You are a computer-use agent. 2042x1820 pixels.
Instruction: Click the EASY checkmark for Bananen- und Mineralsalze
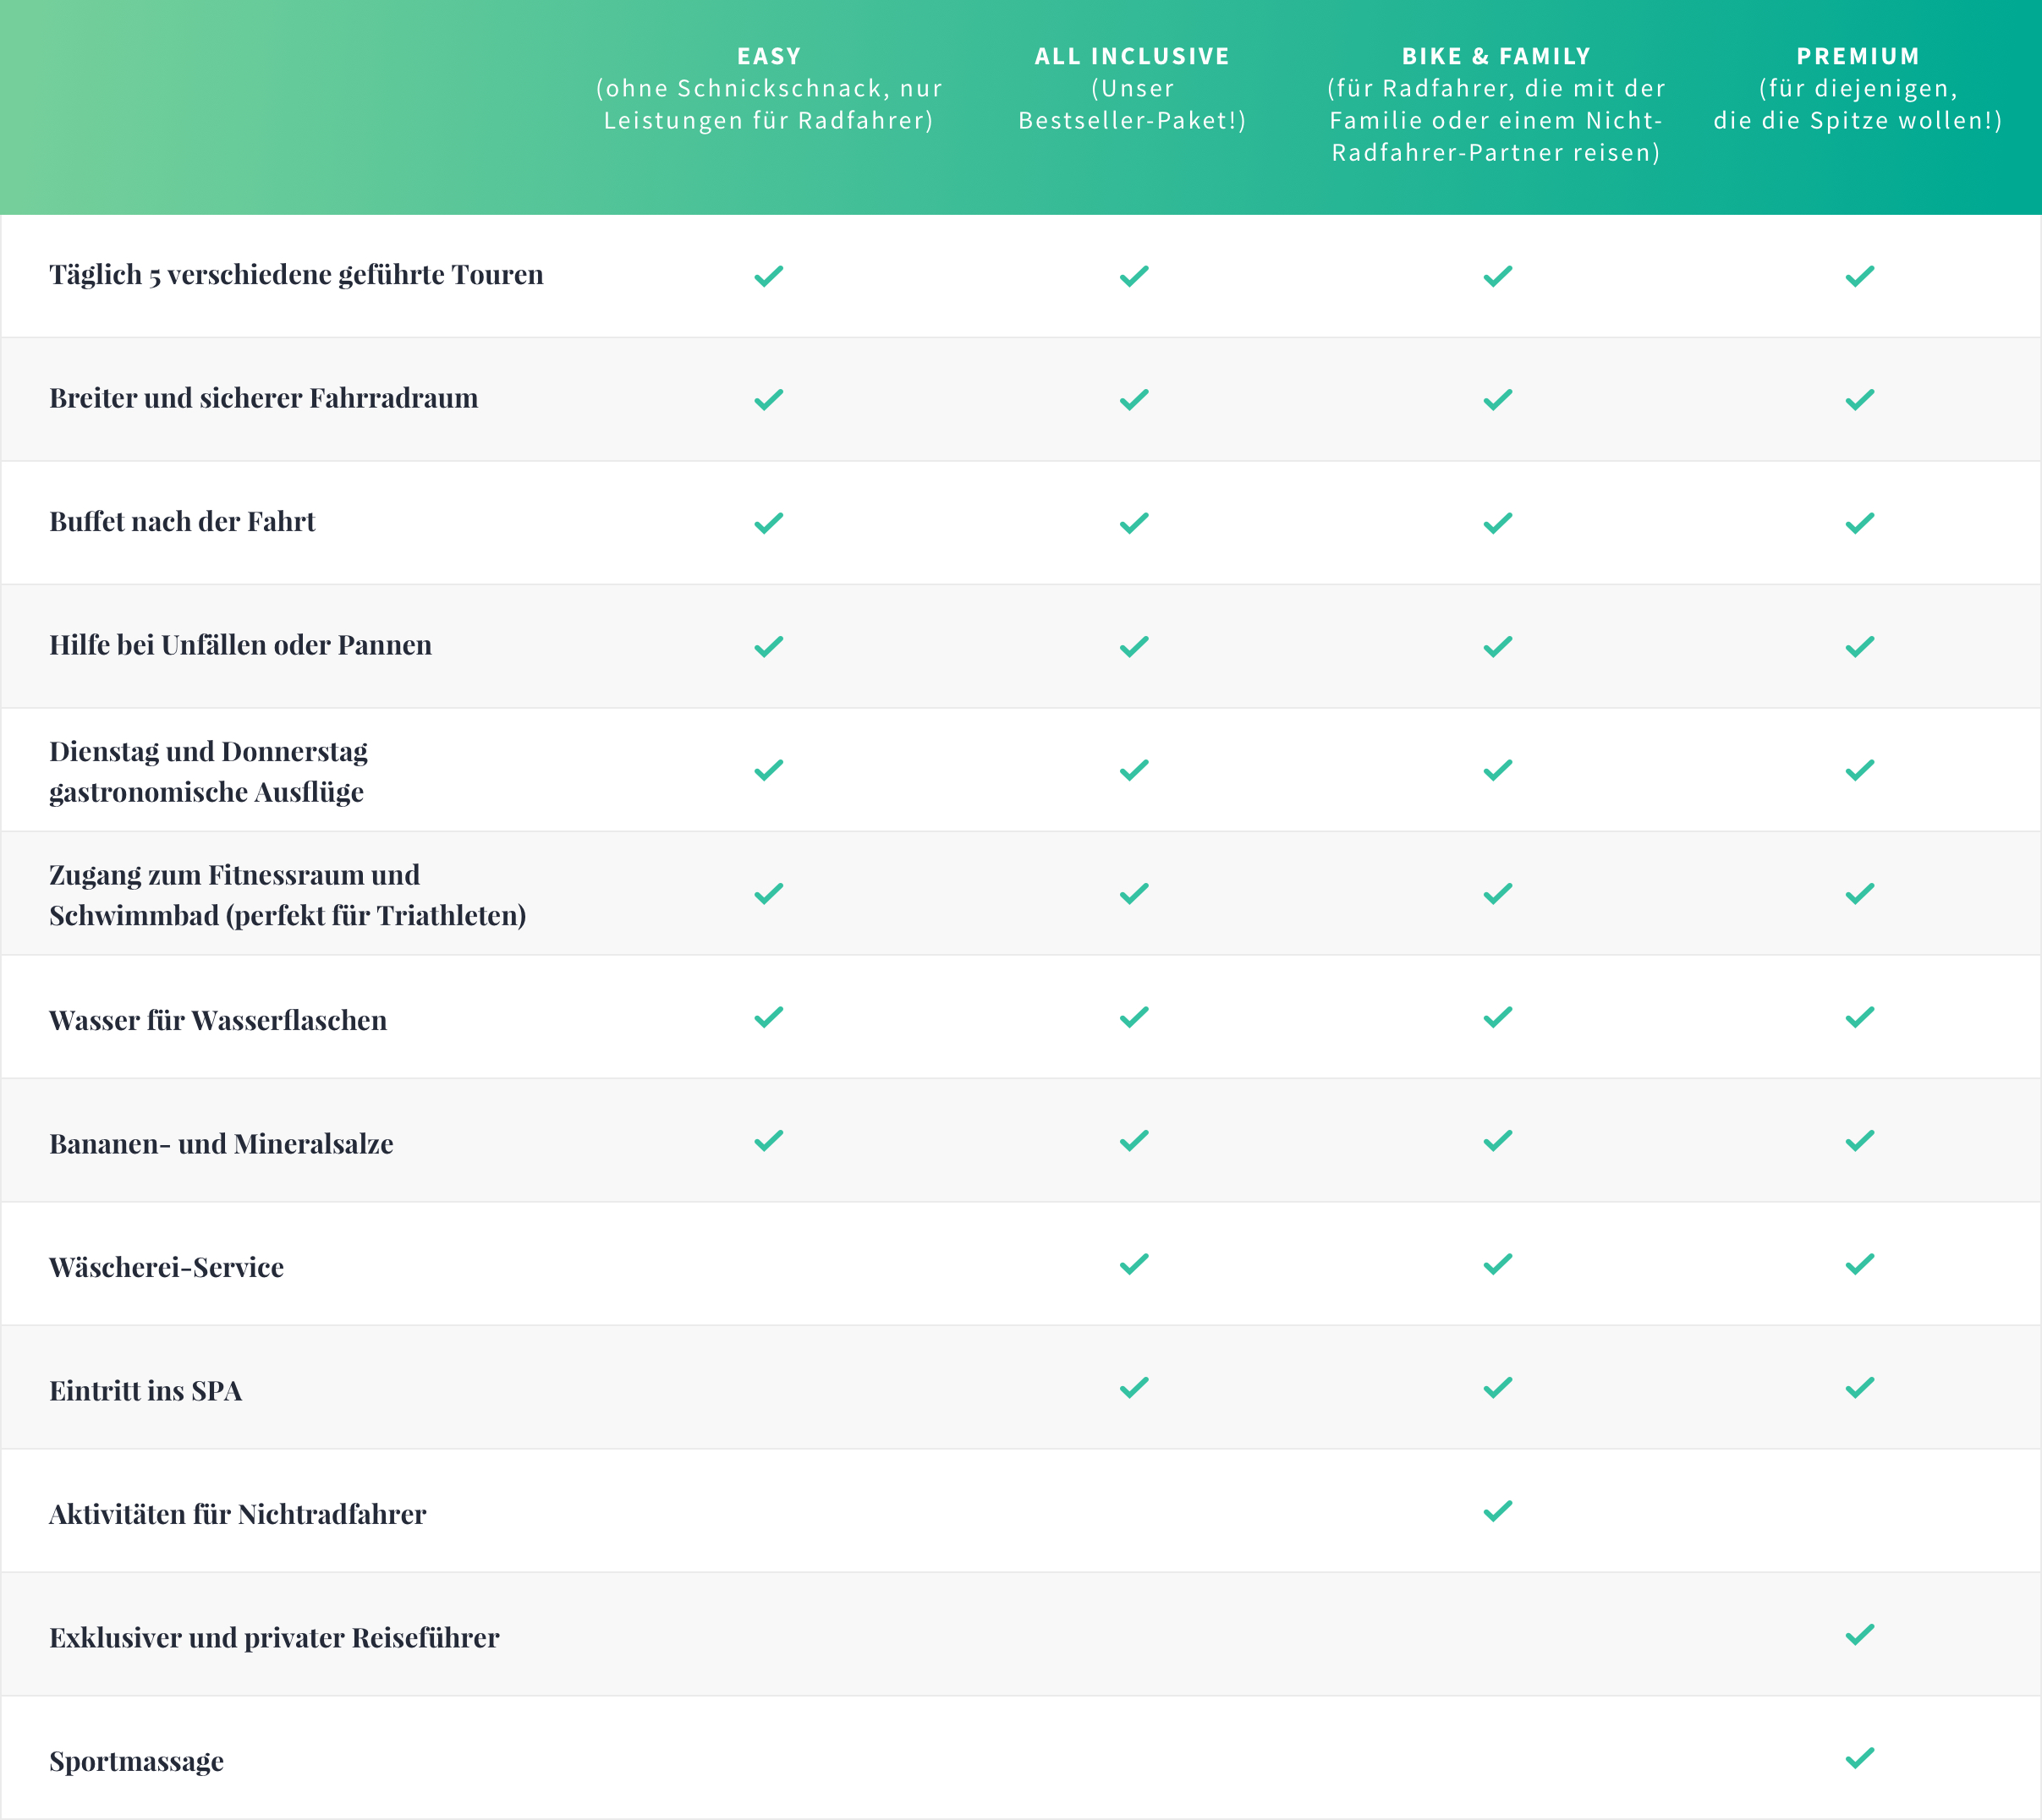coord(768,1141)
